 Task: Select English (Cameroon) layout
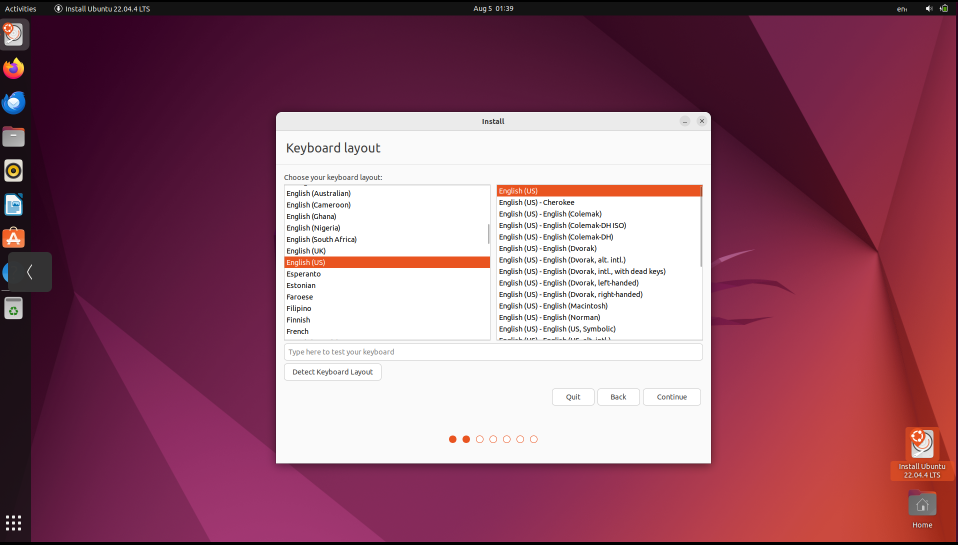click(x=387, y=205)
